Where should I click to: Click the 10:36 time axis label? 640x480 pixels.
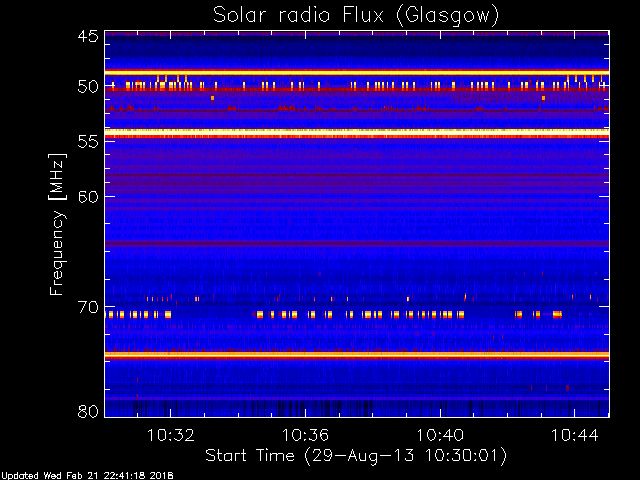pyautogui.click(x=305, y=435)
